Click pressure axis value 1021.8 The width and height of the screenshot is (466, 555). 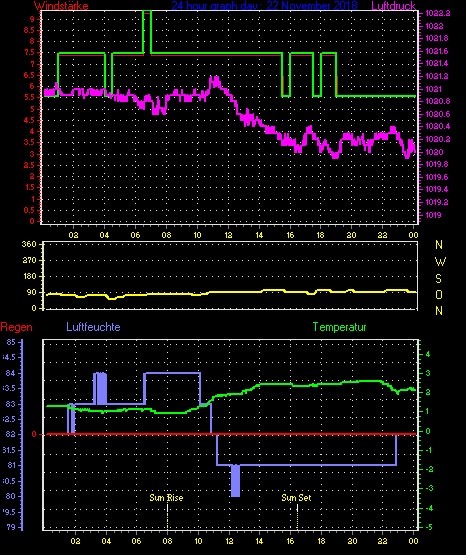click(x=437, y=38)
